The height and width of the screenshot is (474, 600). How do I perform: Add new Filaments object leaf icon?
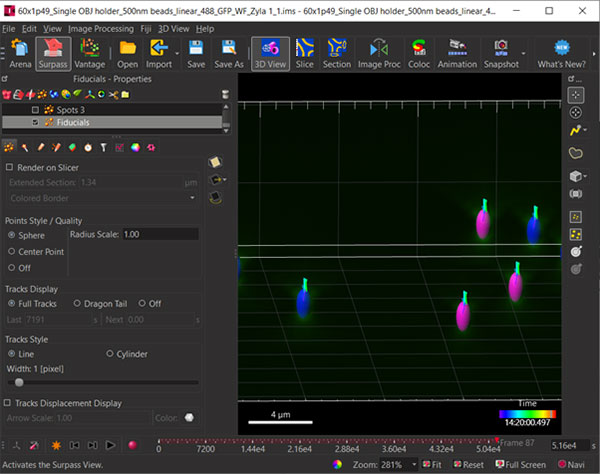pos(78,94)
